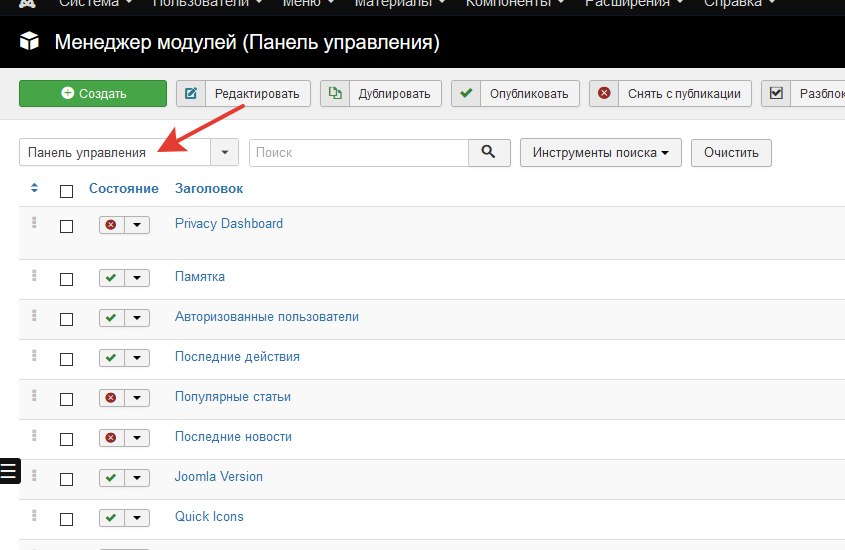
Task: Check the Последние действия row checkbox
Action: [x=66, y=359]
